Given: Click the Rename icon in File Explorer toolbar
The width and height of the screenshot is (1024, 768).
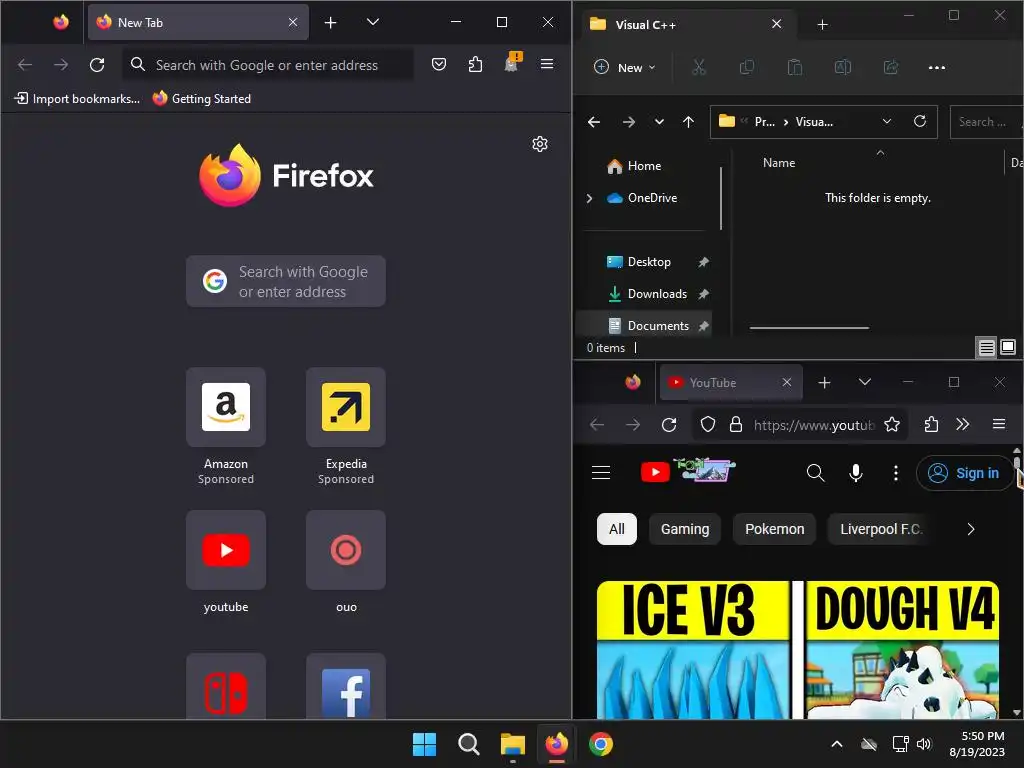Looking at the screenshot, I should [x=842, y=67].
